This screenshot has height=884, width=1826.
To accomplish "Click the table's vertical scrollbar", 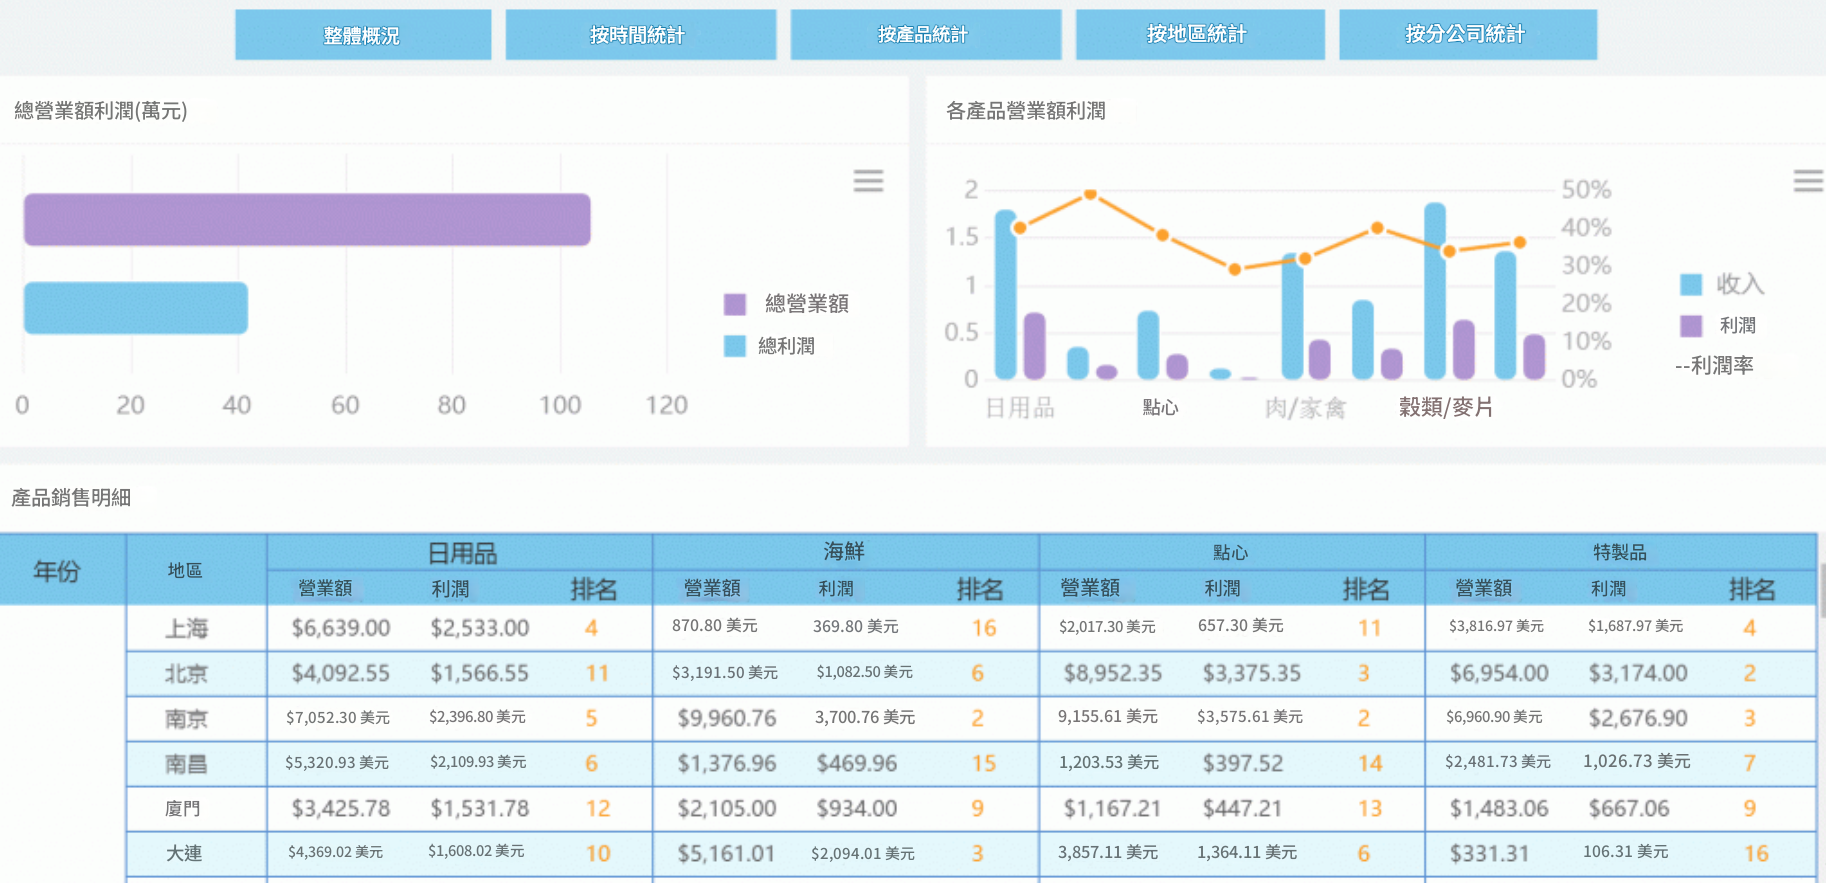I will point(1821,590).
